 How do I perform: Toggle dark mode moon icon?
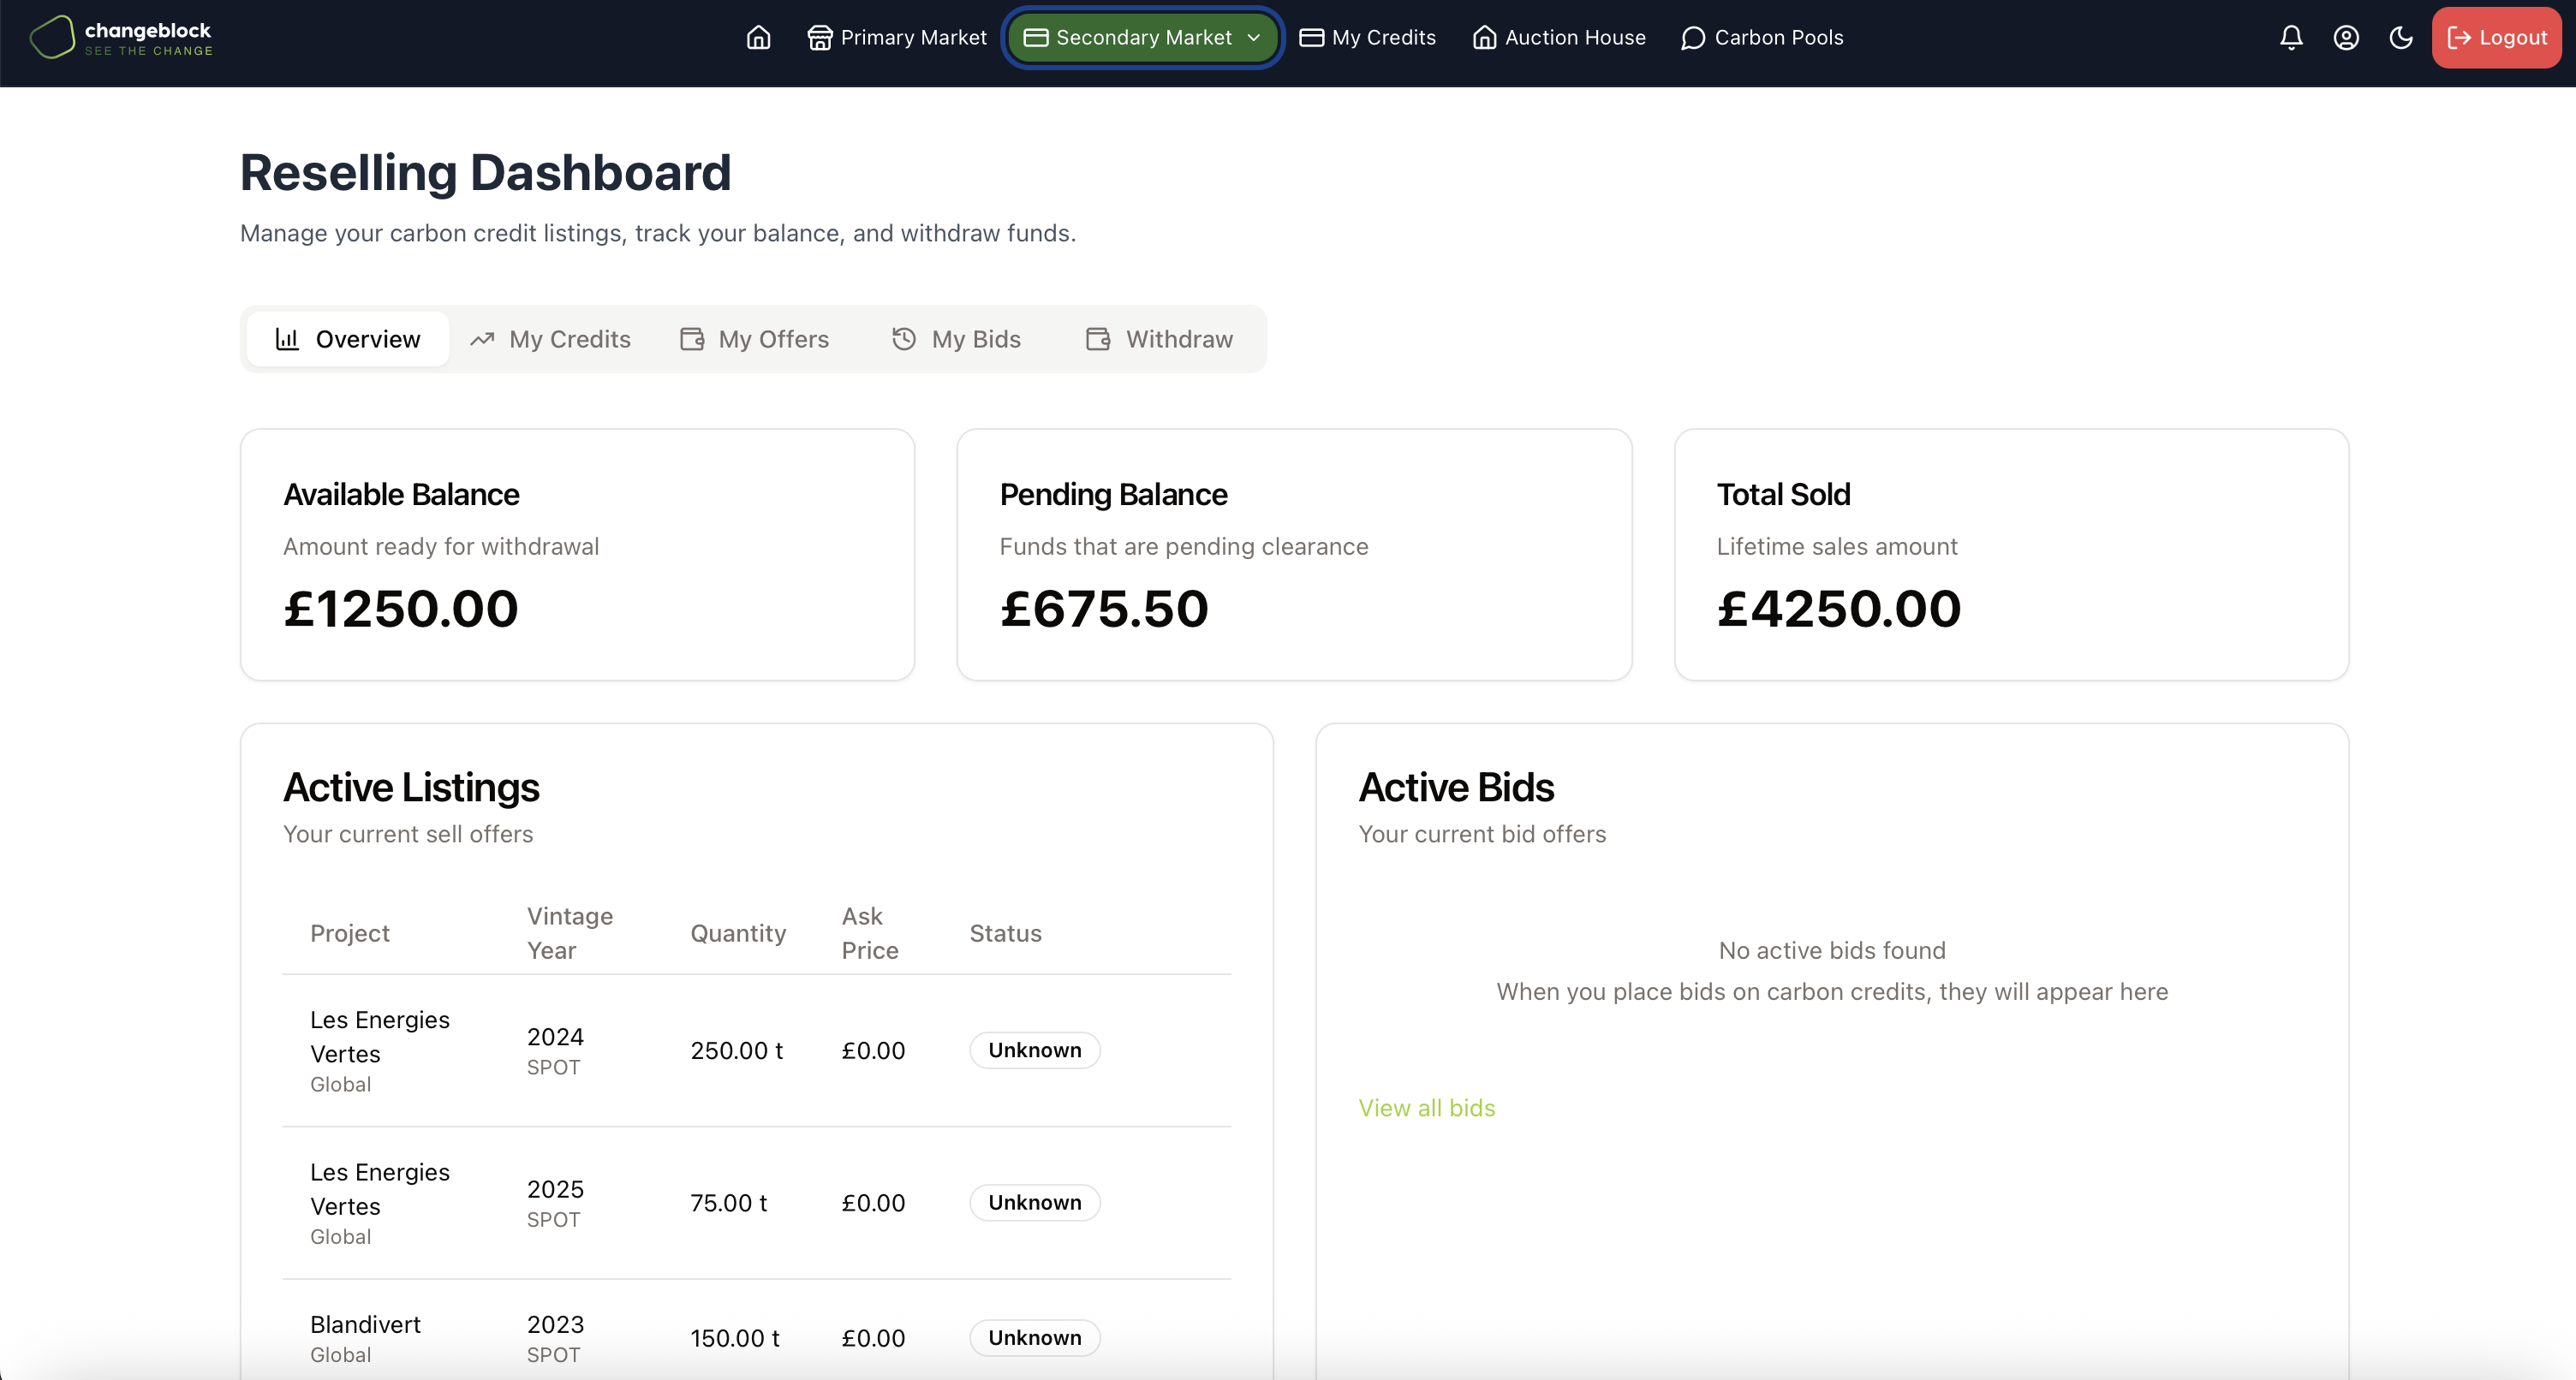(x=2401, y=38)
